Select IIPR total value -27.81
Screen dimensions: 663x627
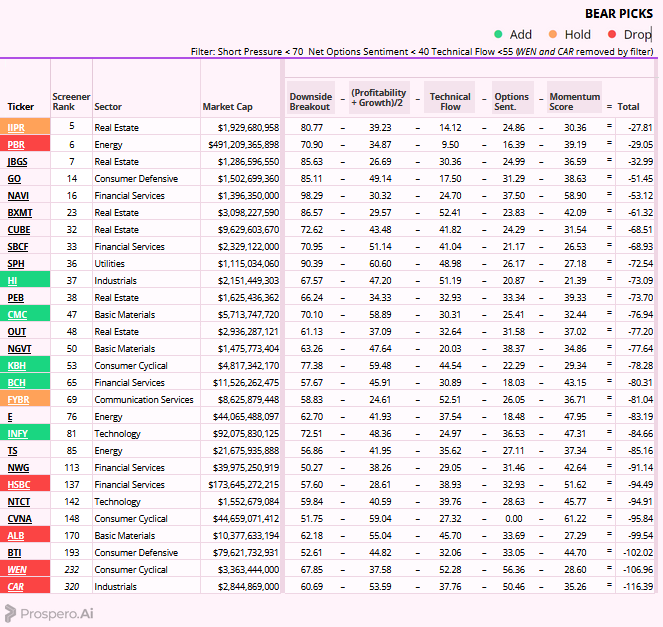640,128
